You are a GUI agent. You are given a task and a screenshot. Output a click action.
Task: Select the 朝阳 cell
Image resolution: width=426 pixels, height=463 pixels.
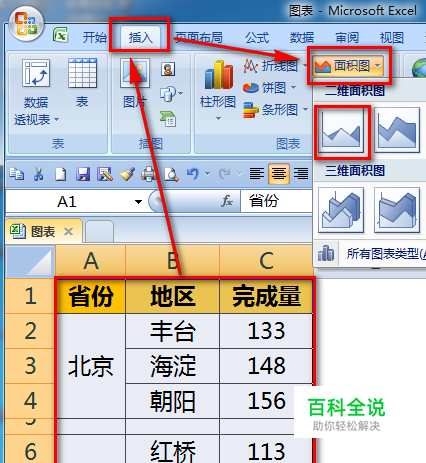(172, 401)
